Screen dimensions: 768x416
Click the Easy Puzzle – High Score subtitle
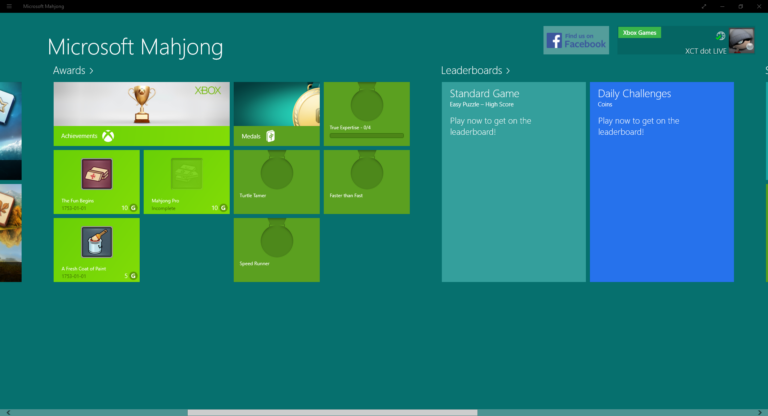481,104
